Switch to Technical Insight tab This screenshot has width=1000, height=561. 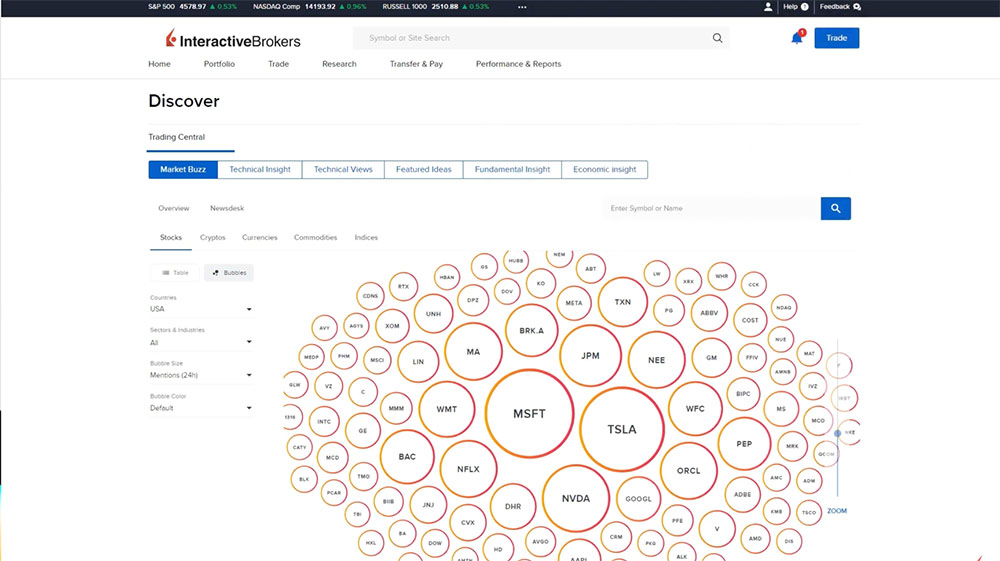tap(260, 170)
